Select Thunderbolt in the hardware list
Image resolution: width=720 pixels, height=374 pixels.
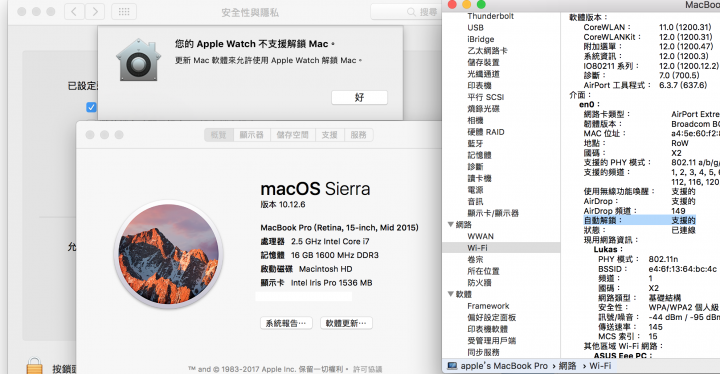pos(490,16)
